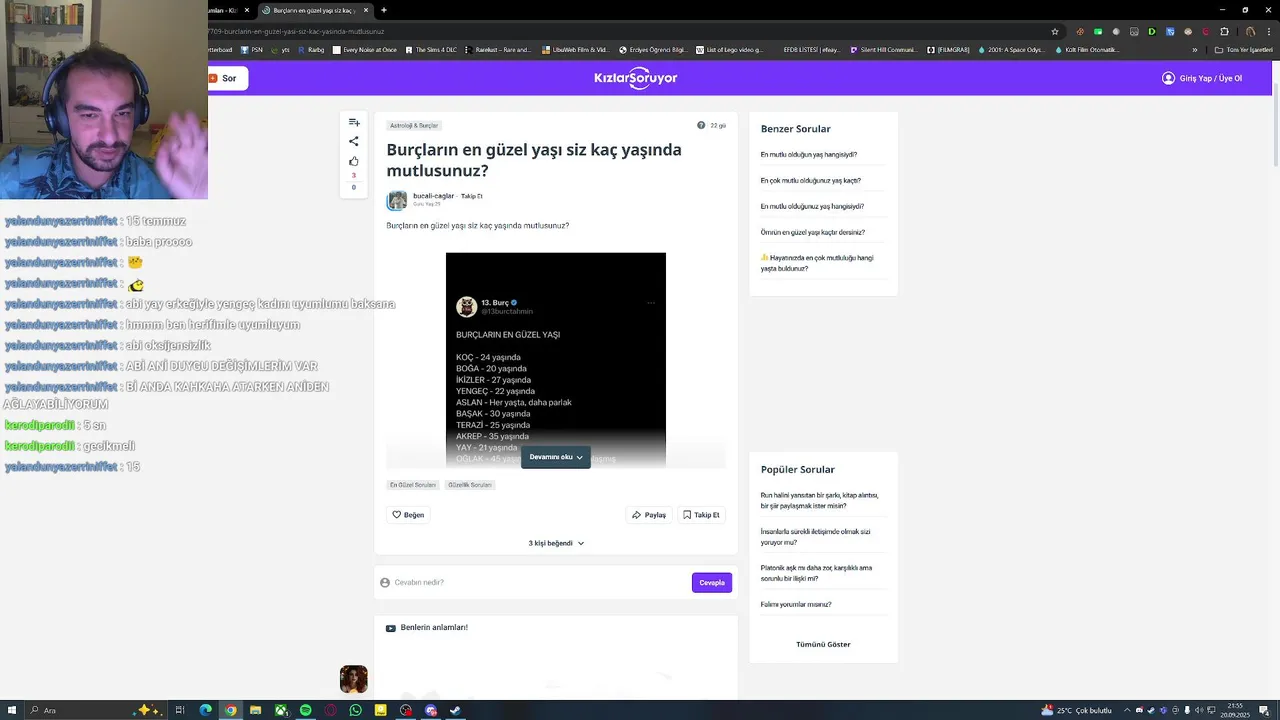Image resolution: width=1280 pixels, height=720 pixels.
Task: Like the post with Beğen button
Action: (408, 515)
